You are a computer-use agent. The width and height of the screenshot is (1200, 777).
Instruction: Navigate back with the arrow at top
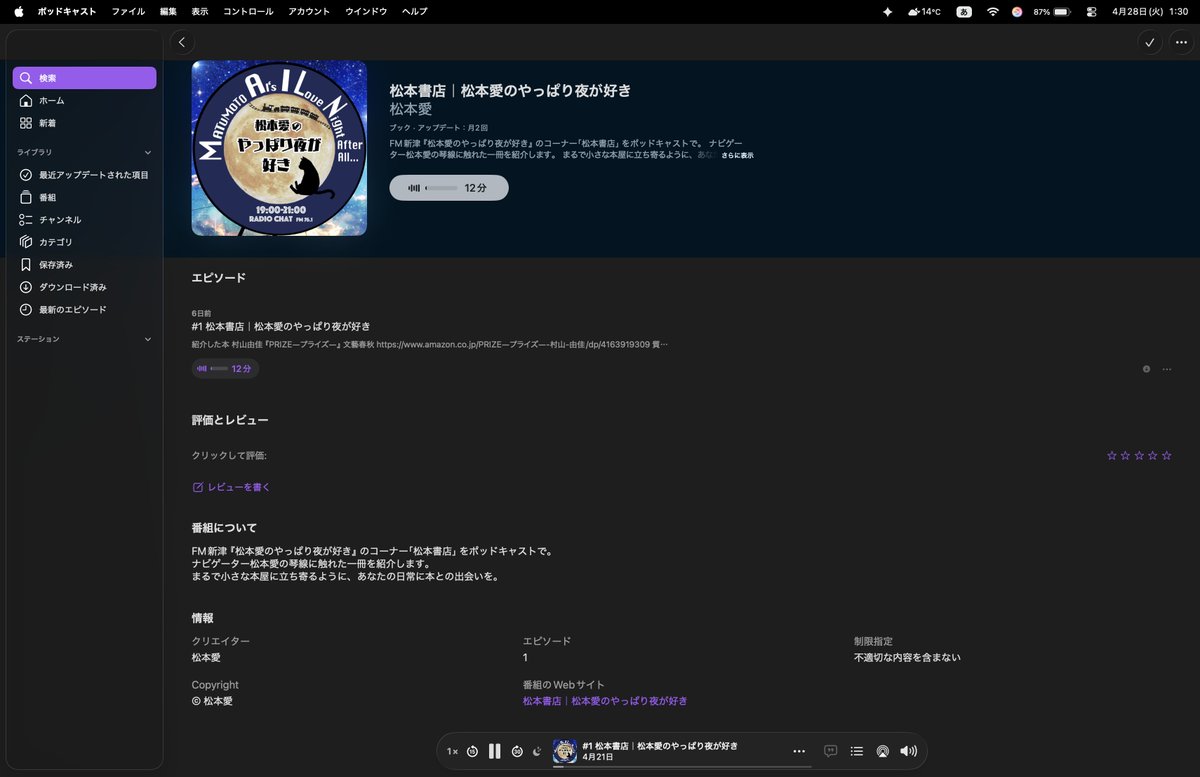point(182,42)
